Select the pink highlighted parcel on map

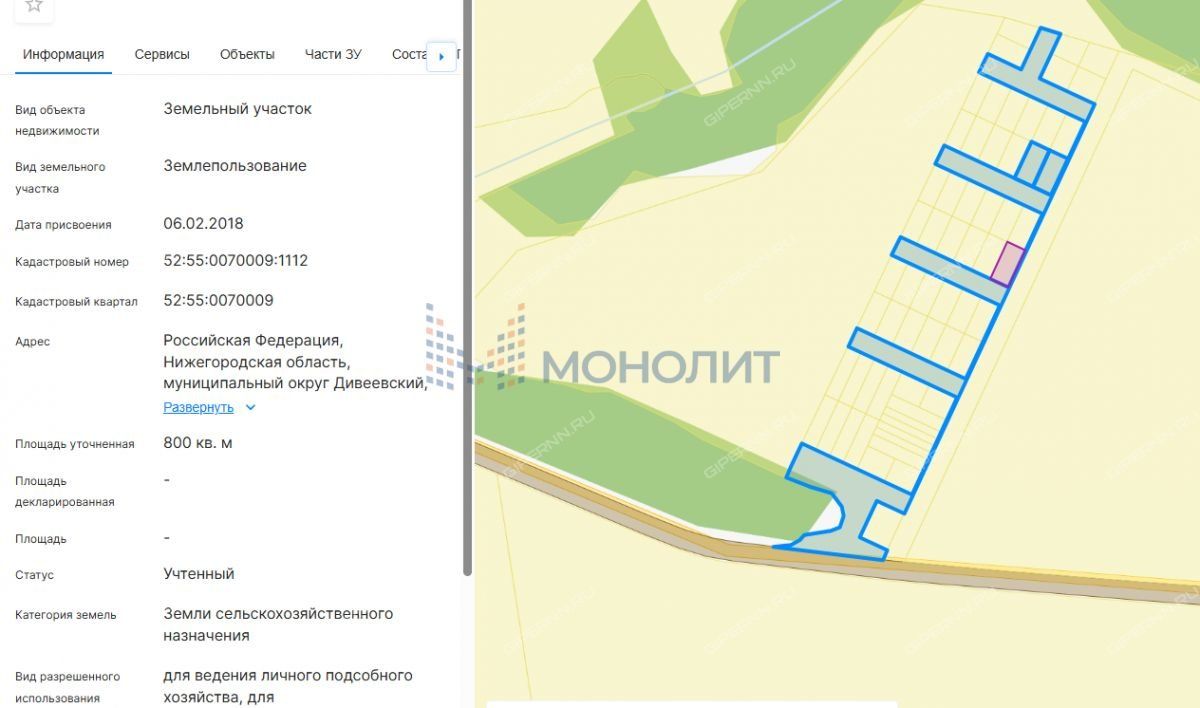[x=1007, y=263]
